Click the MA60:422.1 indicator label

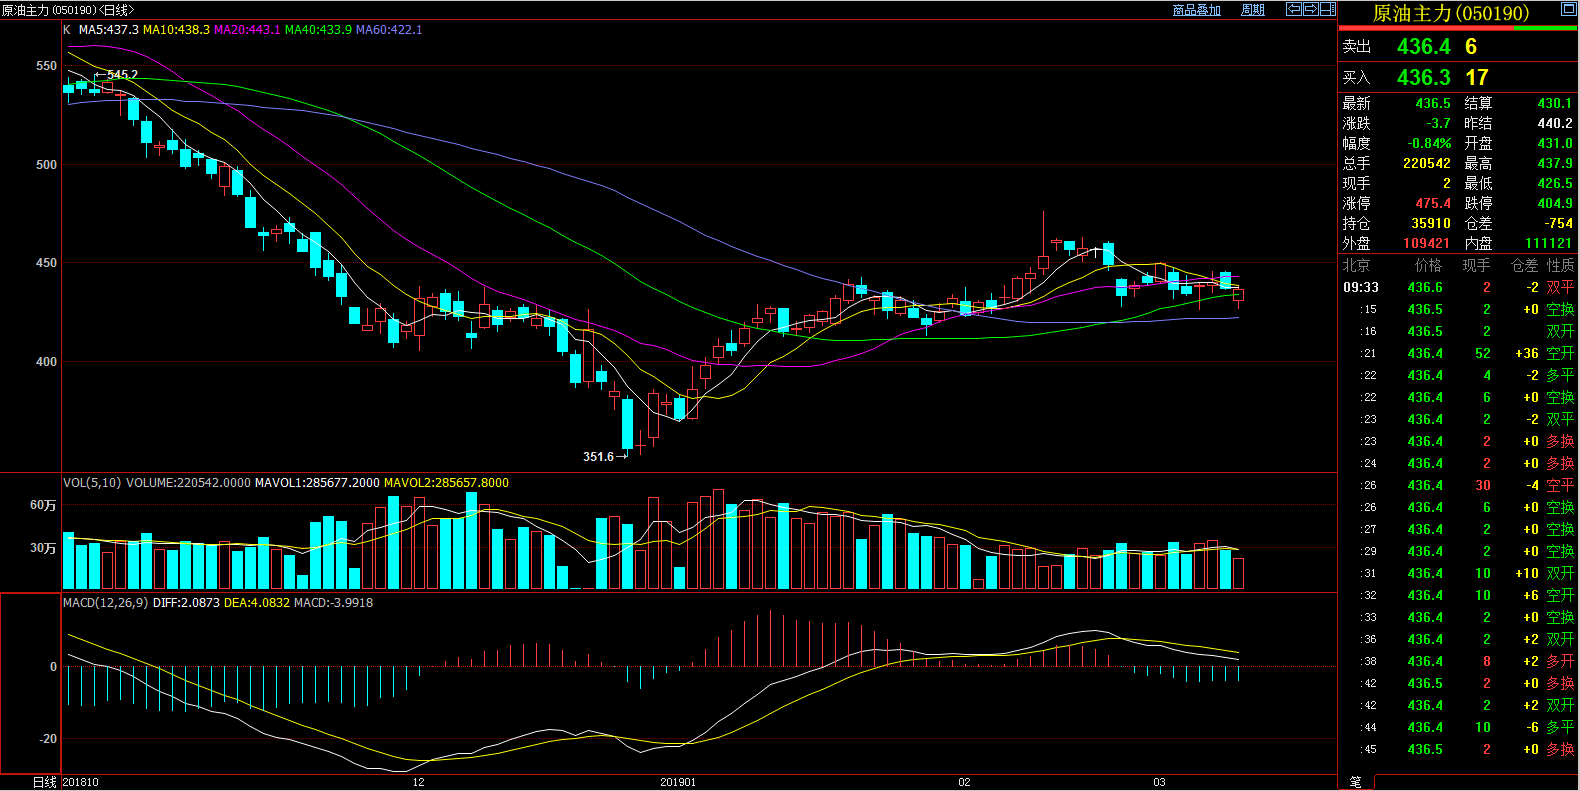click(389, 30)
